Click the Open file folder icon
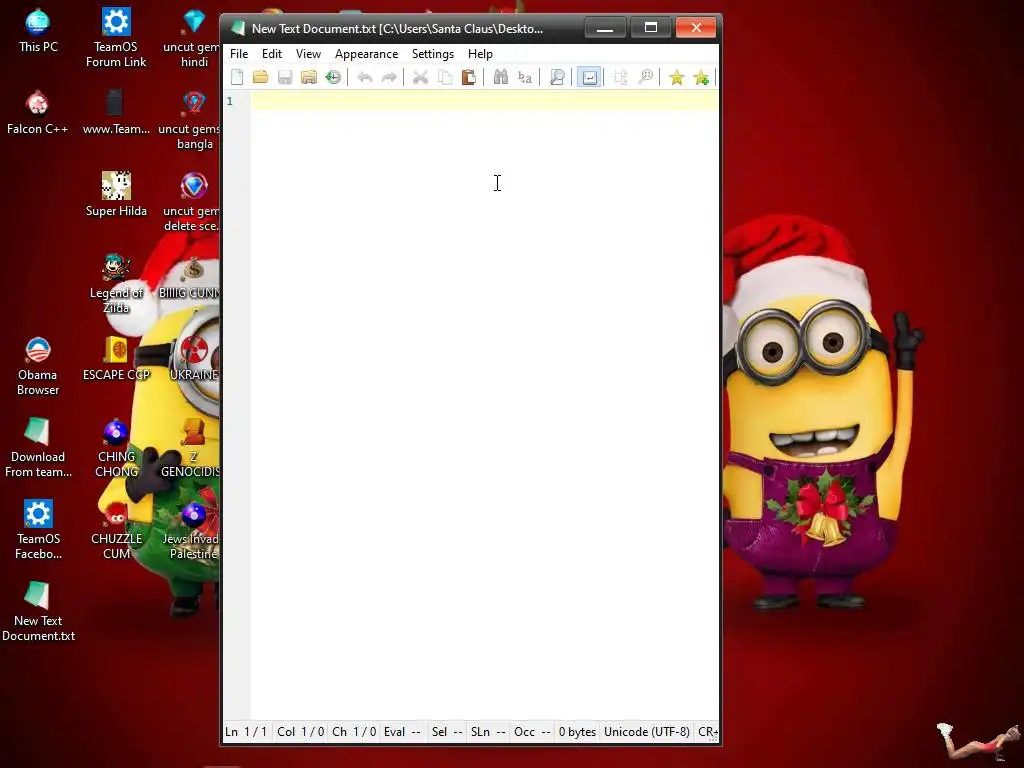 click(261, 77)
